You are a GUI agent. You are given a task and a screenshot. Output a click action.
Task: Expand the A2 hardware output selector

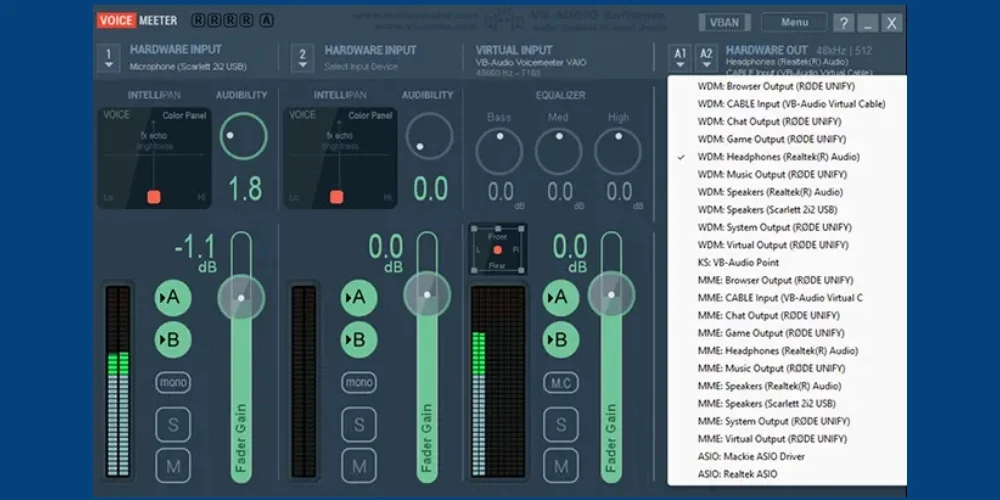coord(706,56)
